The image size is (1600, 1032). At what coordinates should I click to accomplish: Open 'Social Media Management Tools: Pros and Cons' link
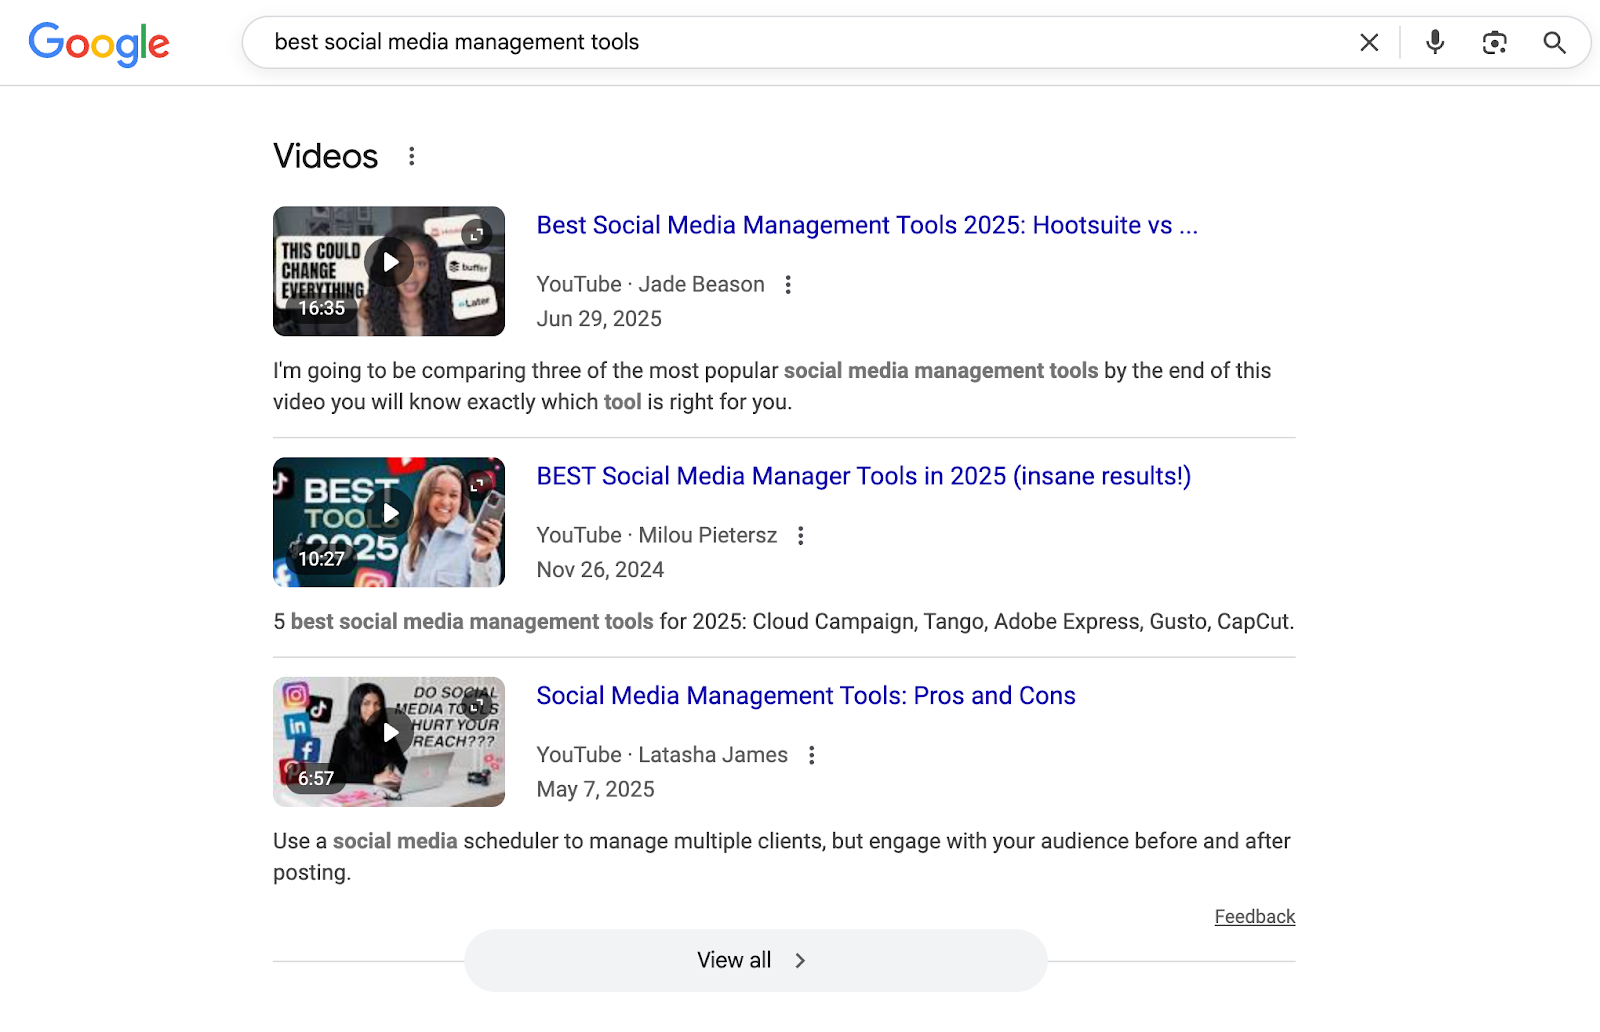(806, 696)
